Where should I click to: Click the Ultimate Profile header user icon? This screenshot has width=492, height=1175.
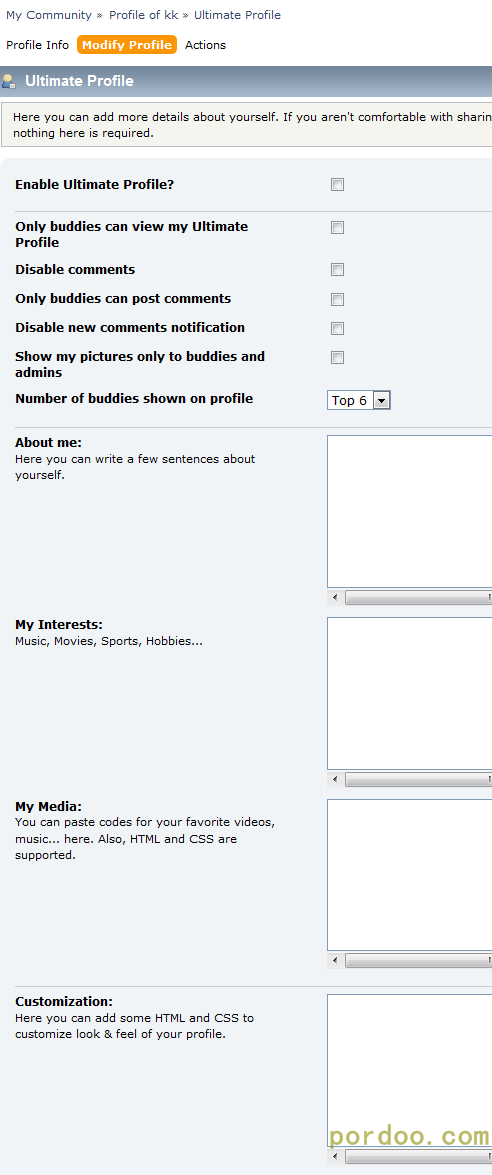tap(9, 81)
